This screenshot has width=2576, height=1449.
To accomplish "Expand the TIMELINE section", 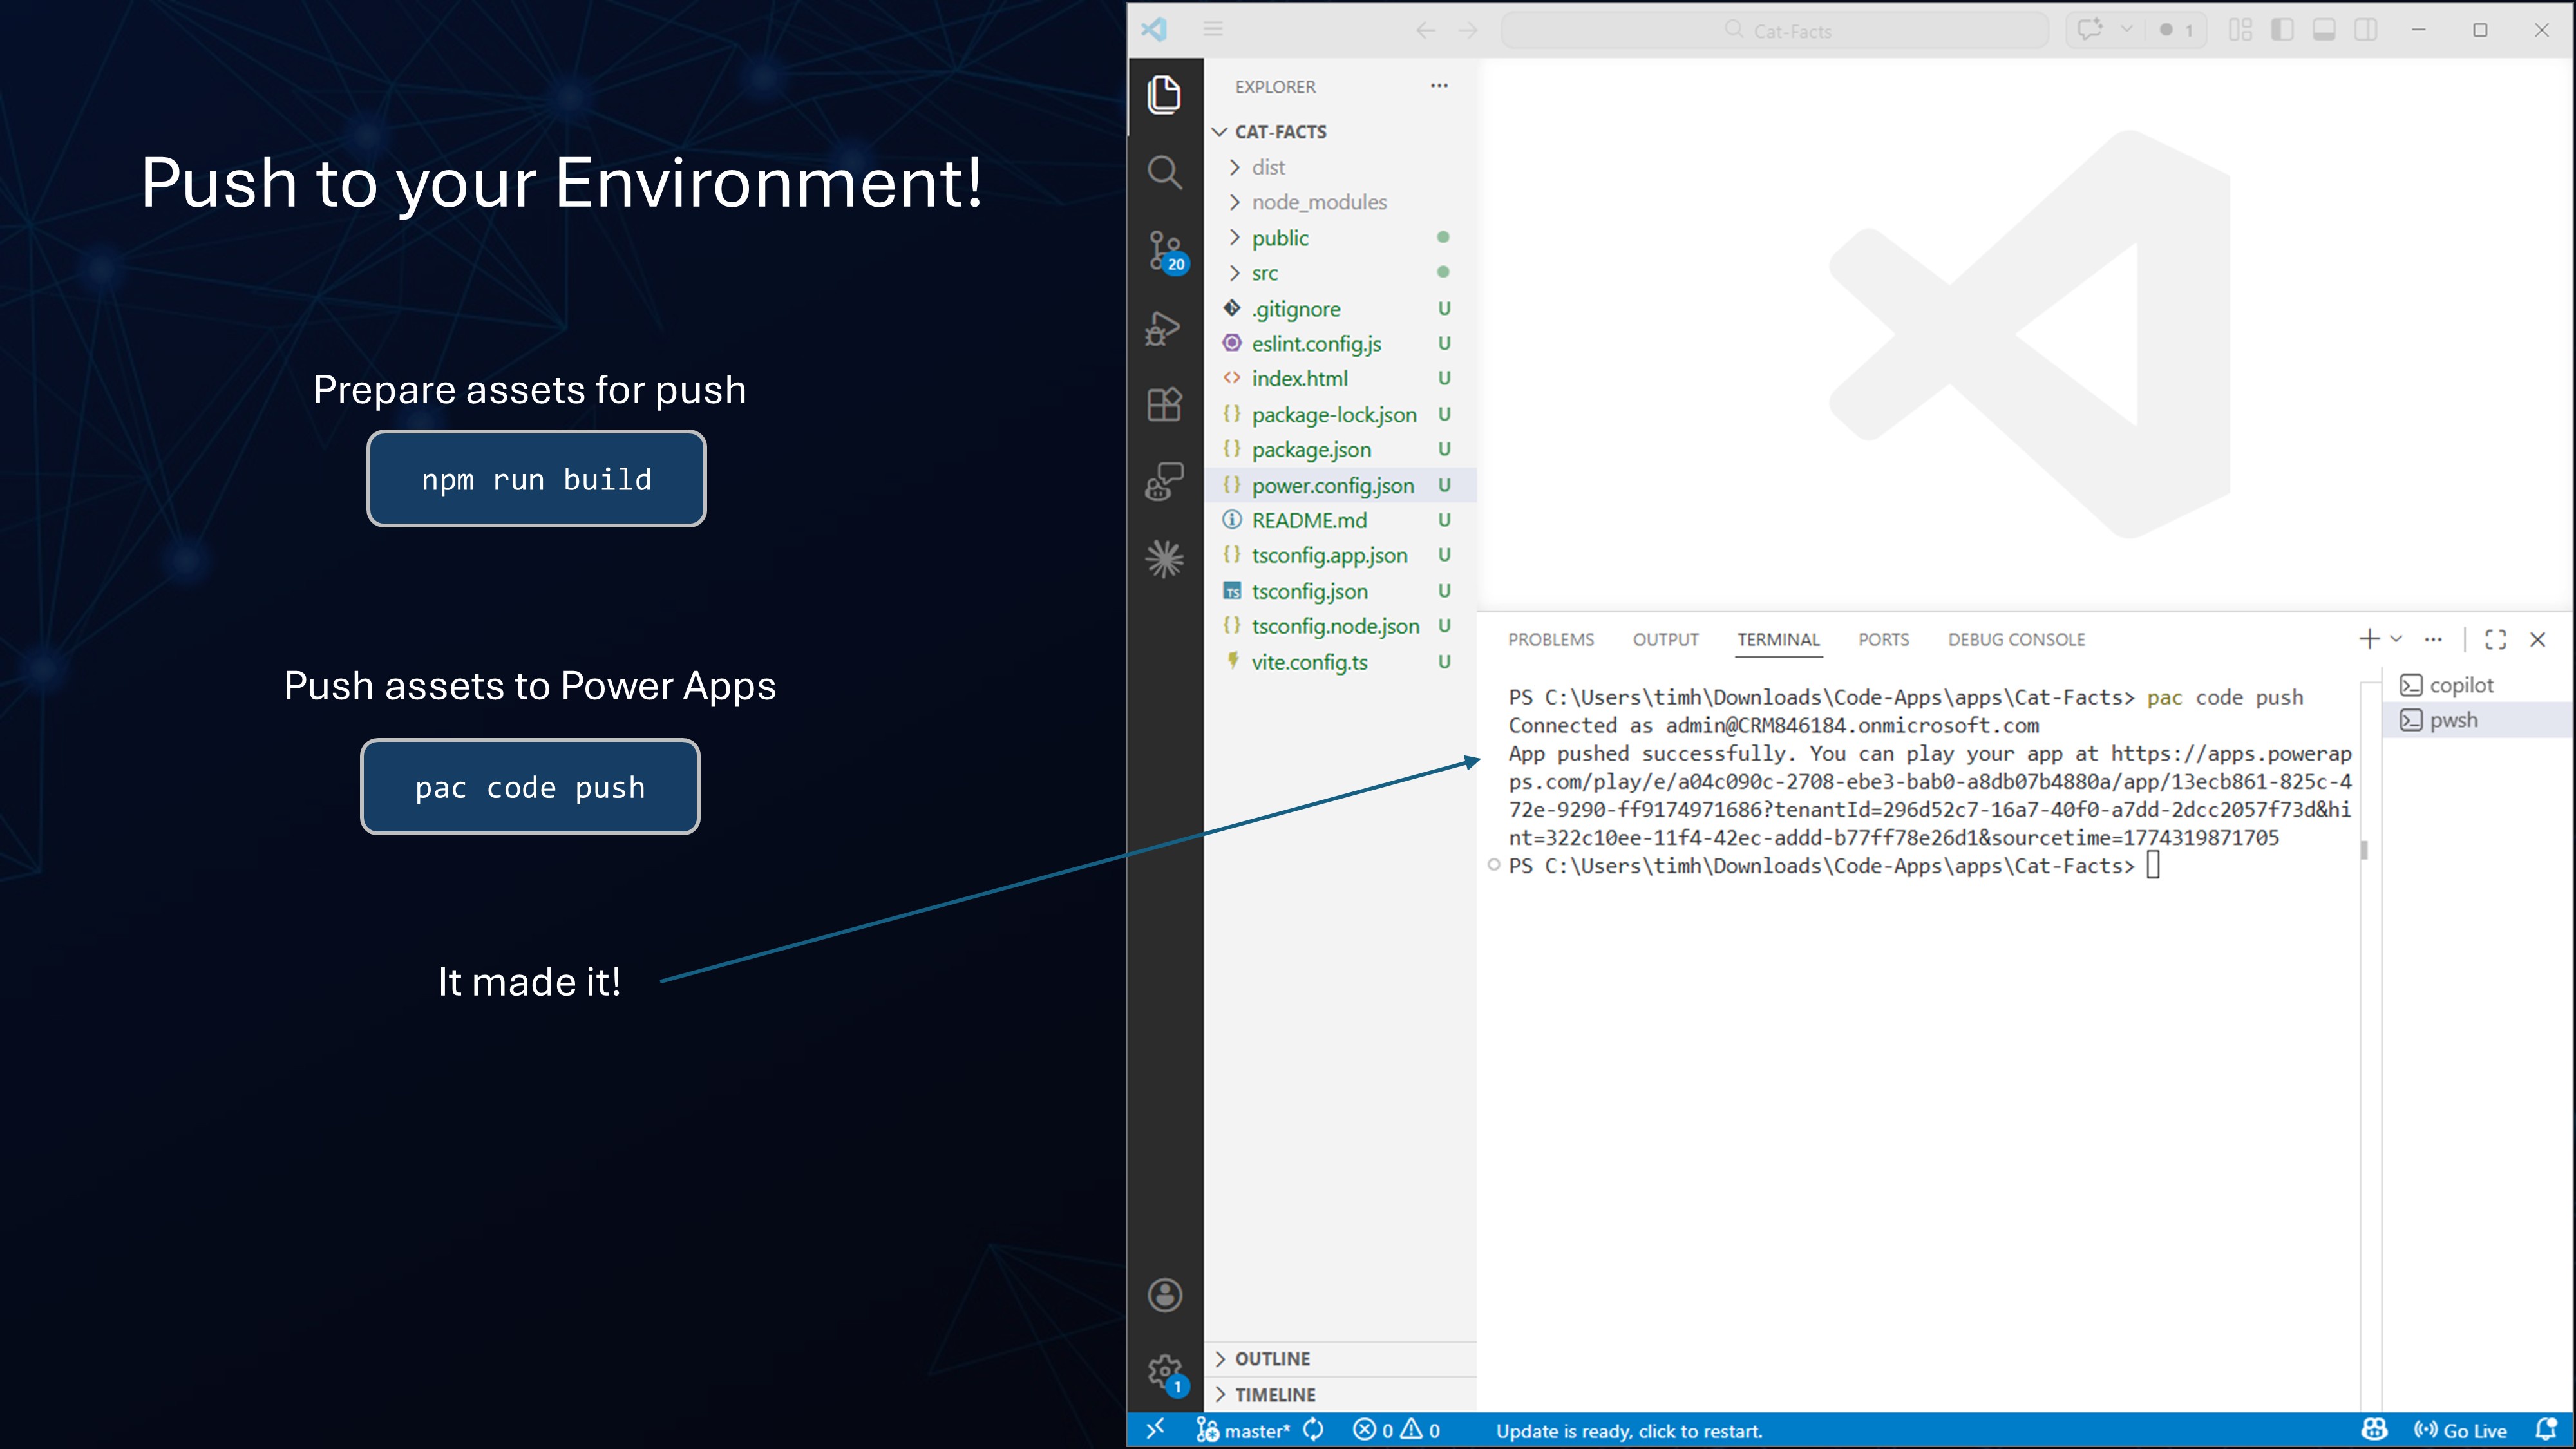I will [1340, 1395].
